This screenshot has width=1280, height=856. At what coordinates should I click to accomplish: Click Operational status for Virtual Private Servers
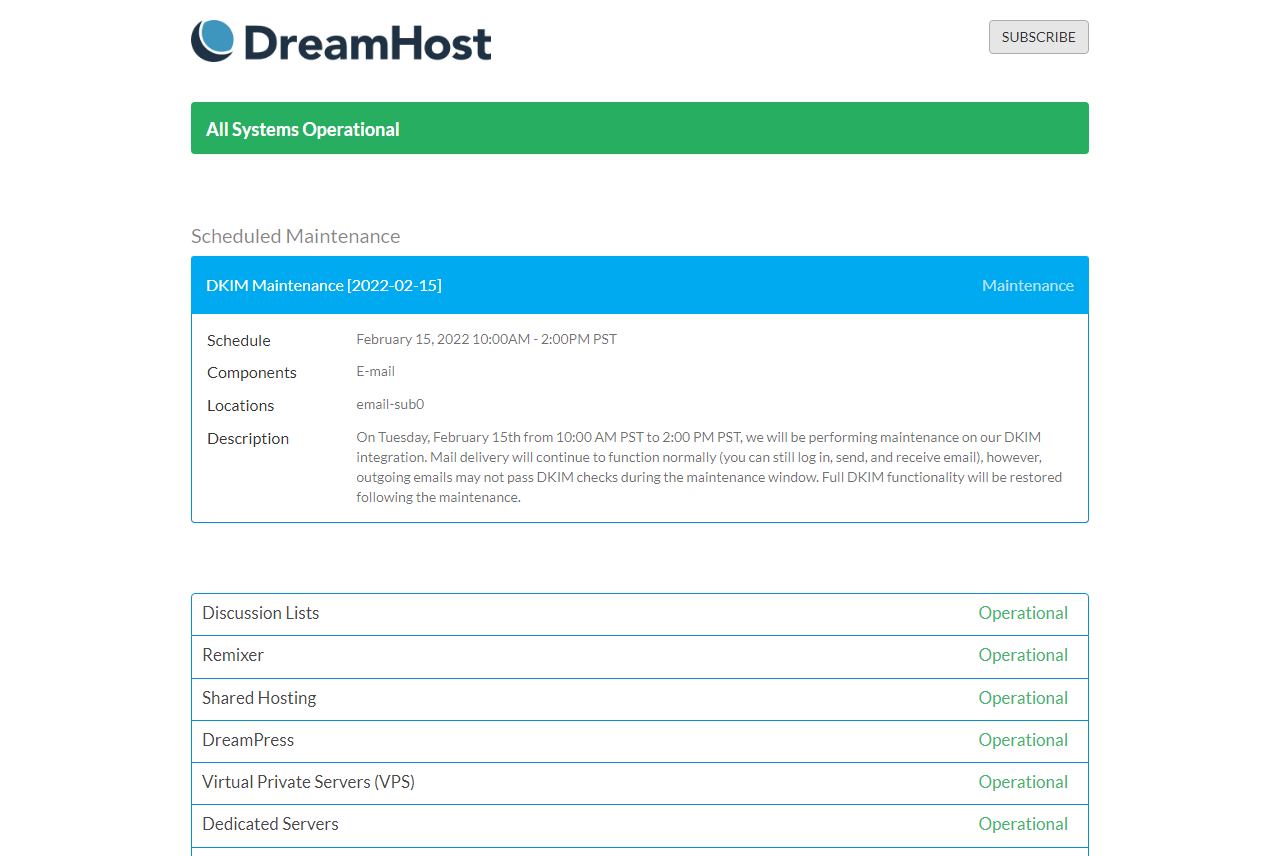point(1023,782)
